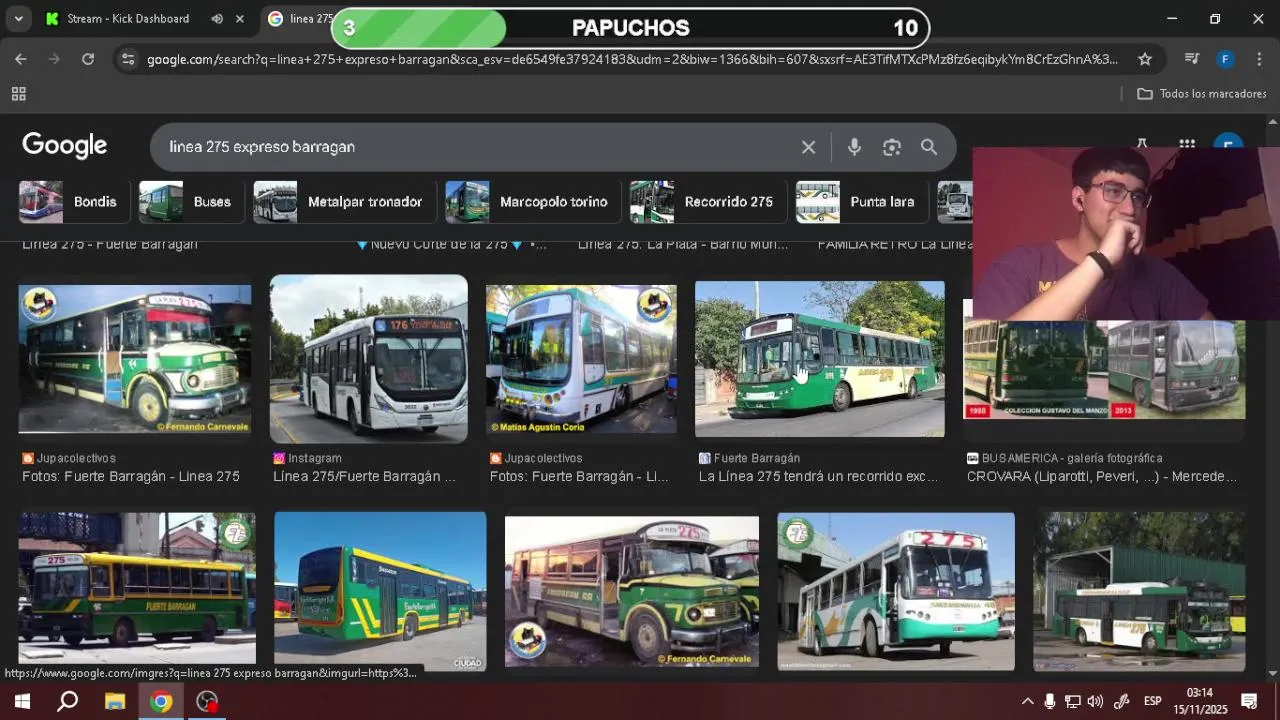Viewport: 1280px width, 720px height.
Task: Open Windows Start menu
Action: click(22, 701)
